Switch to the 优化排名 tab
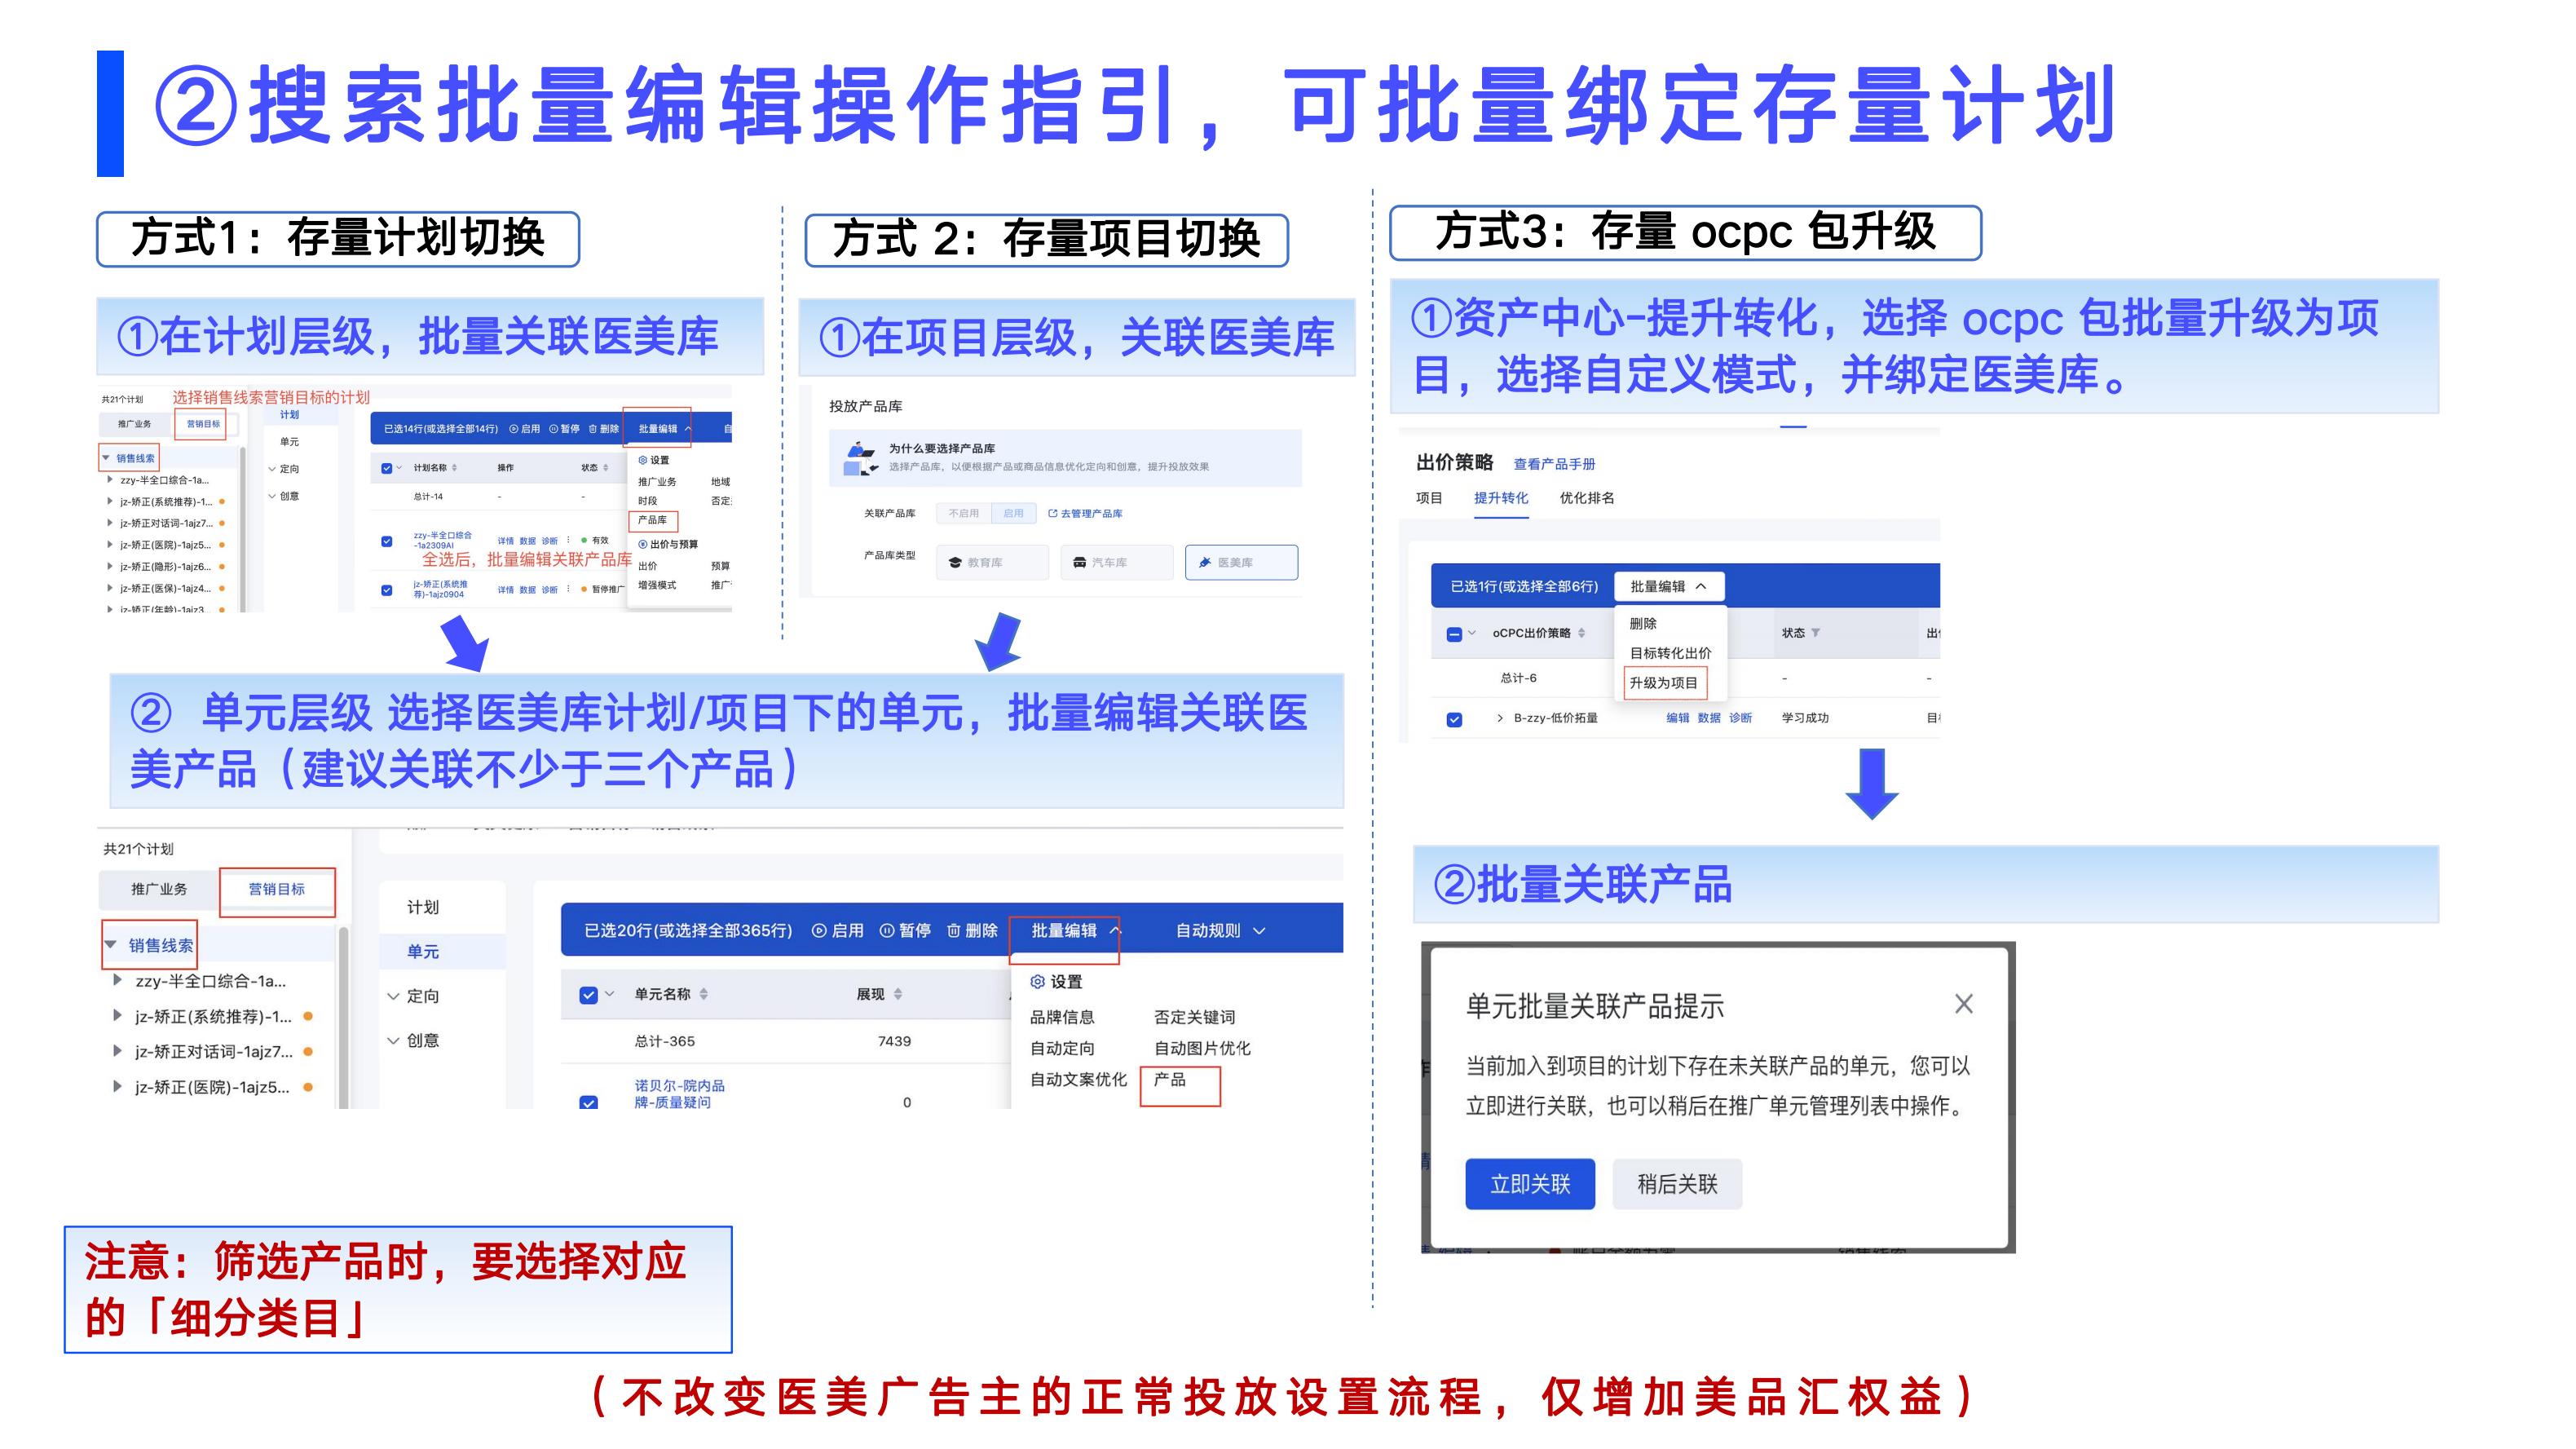 click(1586, 498)
